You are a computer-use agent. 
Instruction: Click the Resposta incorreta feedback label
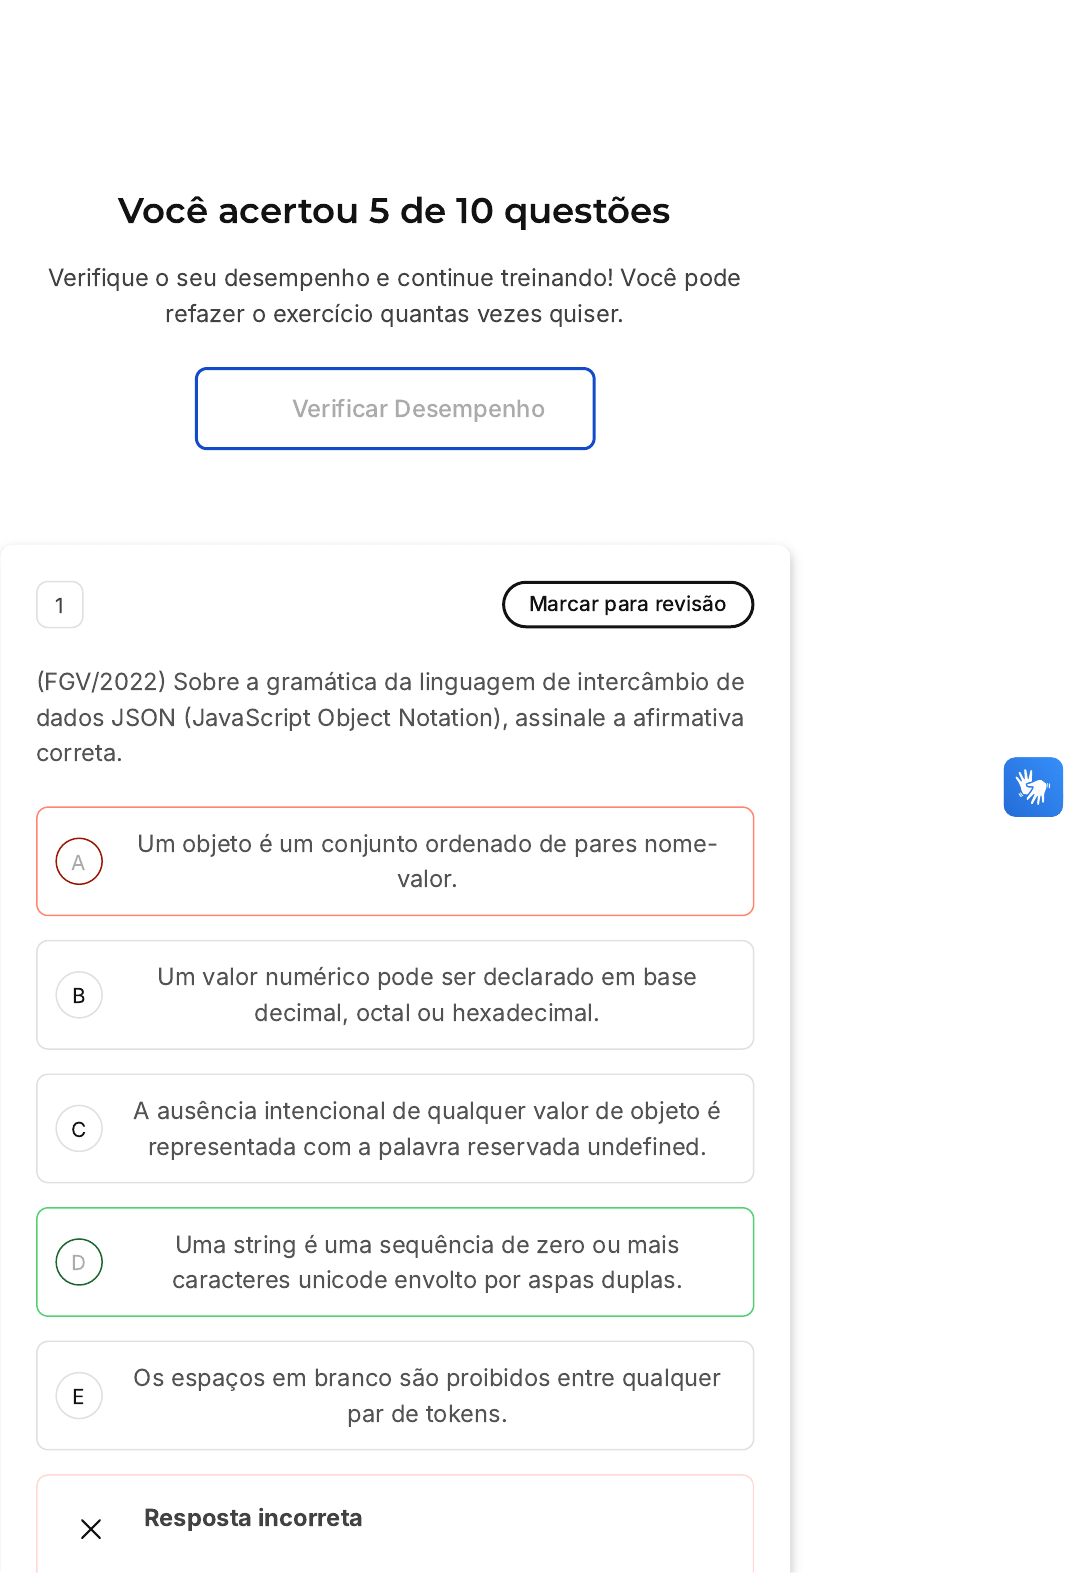253,1518
